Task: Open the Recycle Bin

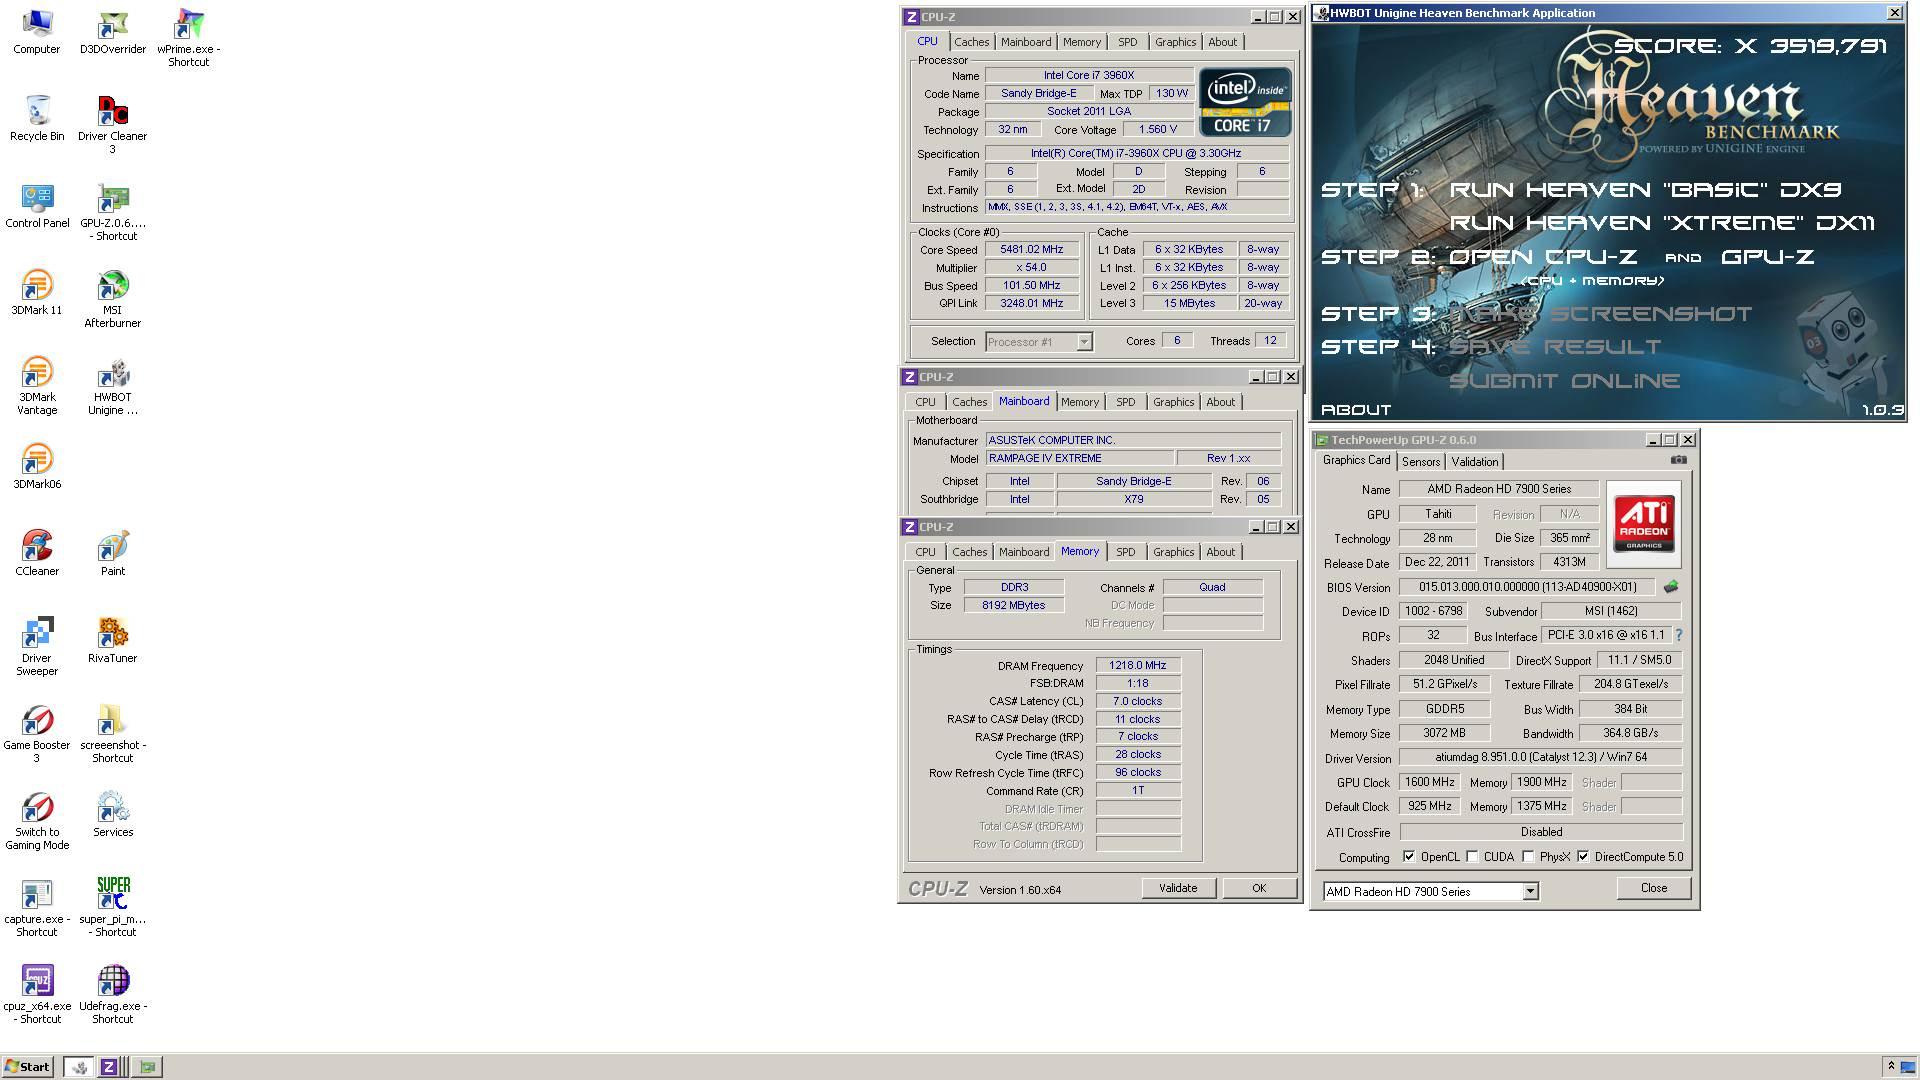Action: 37,118
